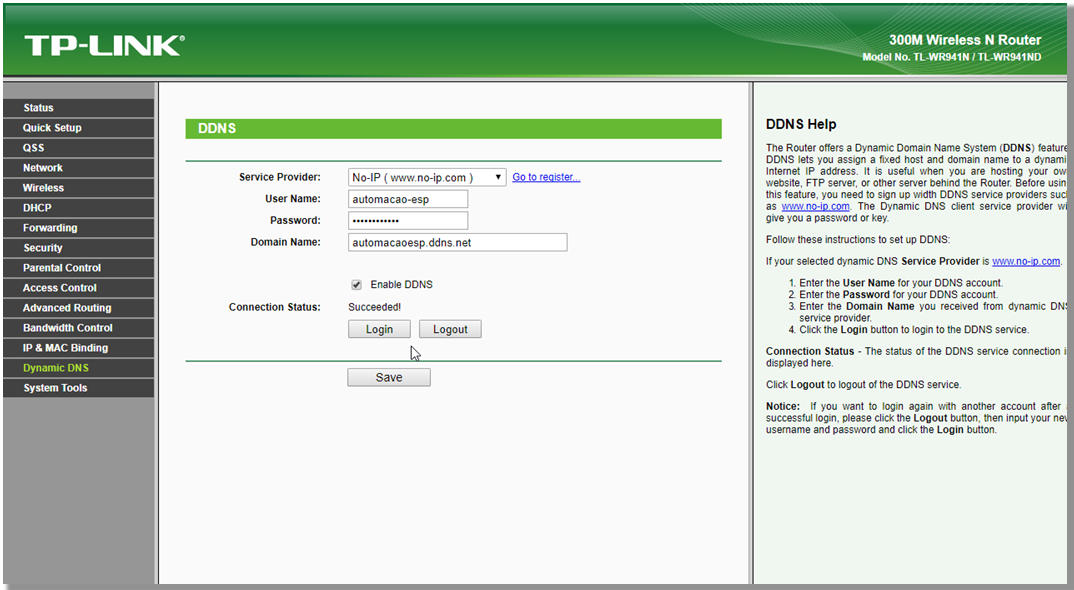Expand the Service Provider dropdown
The width and height of the screenshot is (1074, 590).
click(x=427, y=177)
